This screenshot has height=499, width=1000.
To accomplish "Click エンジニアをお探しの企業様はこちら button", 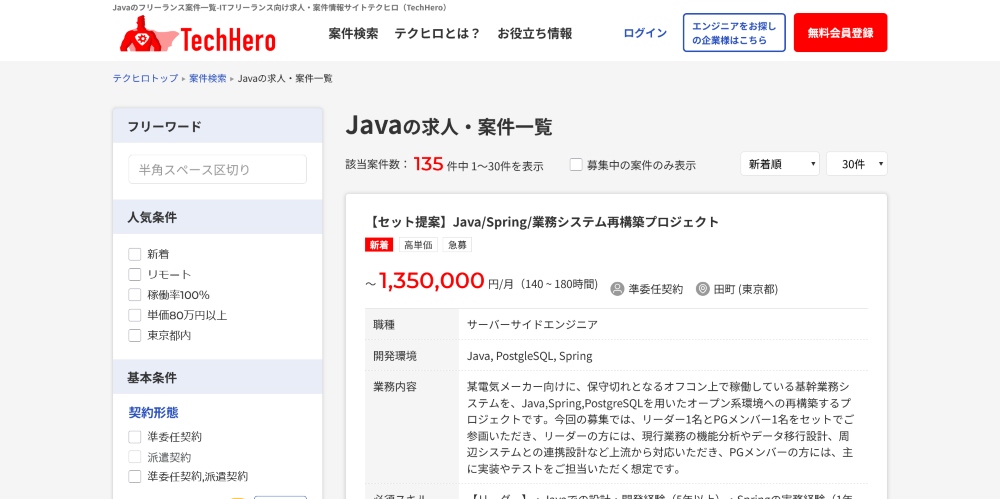I will (734, 33).
